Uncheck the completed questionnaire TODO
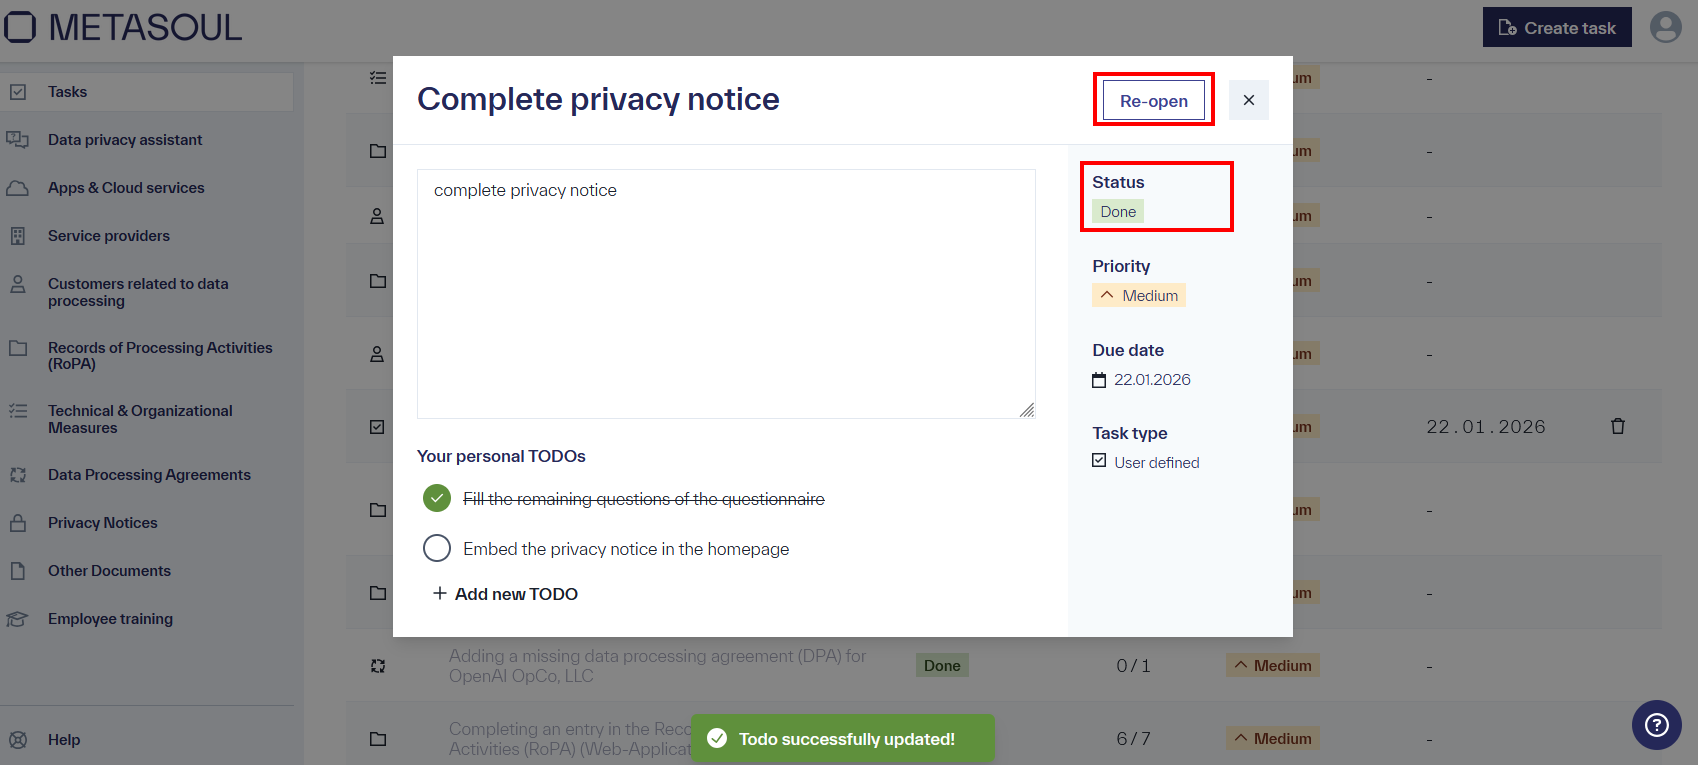This screenshot has height=765, width=1698. click(x=437, y=498)
